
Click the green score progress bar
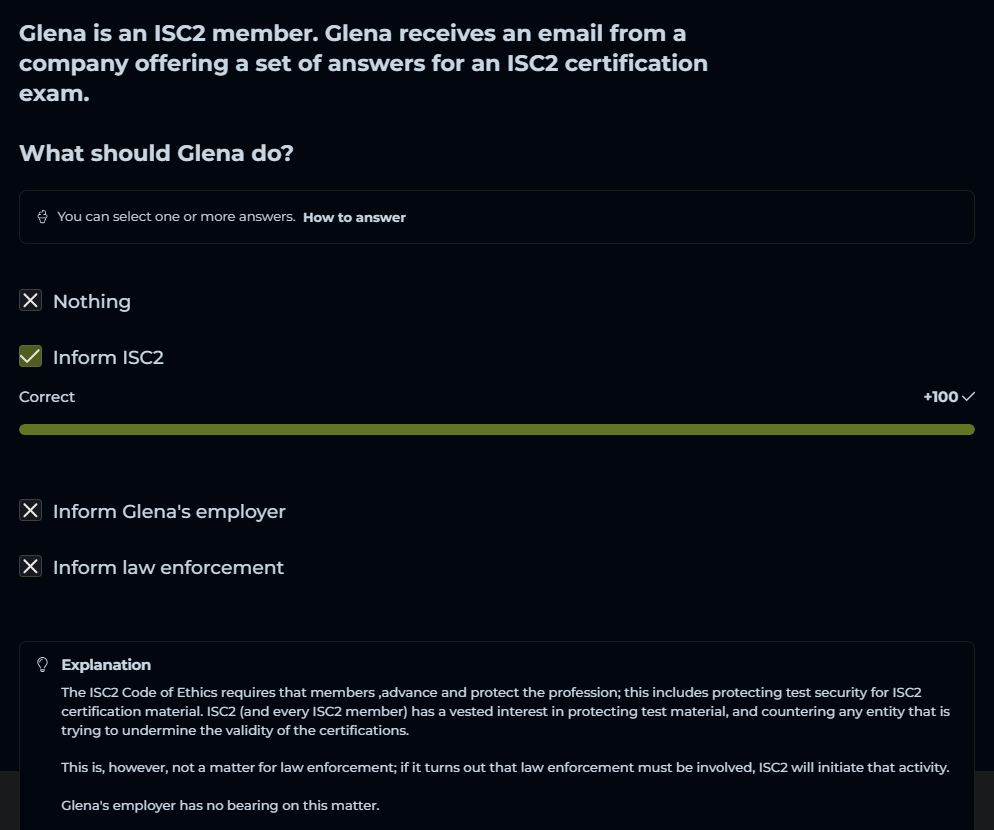496,429
